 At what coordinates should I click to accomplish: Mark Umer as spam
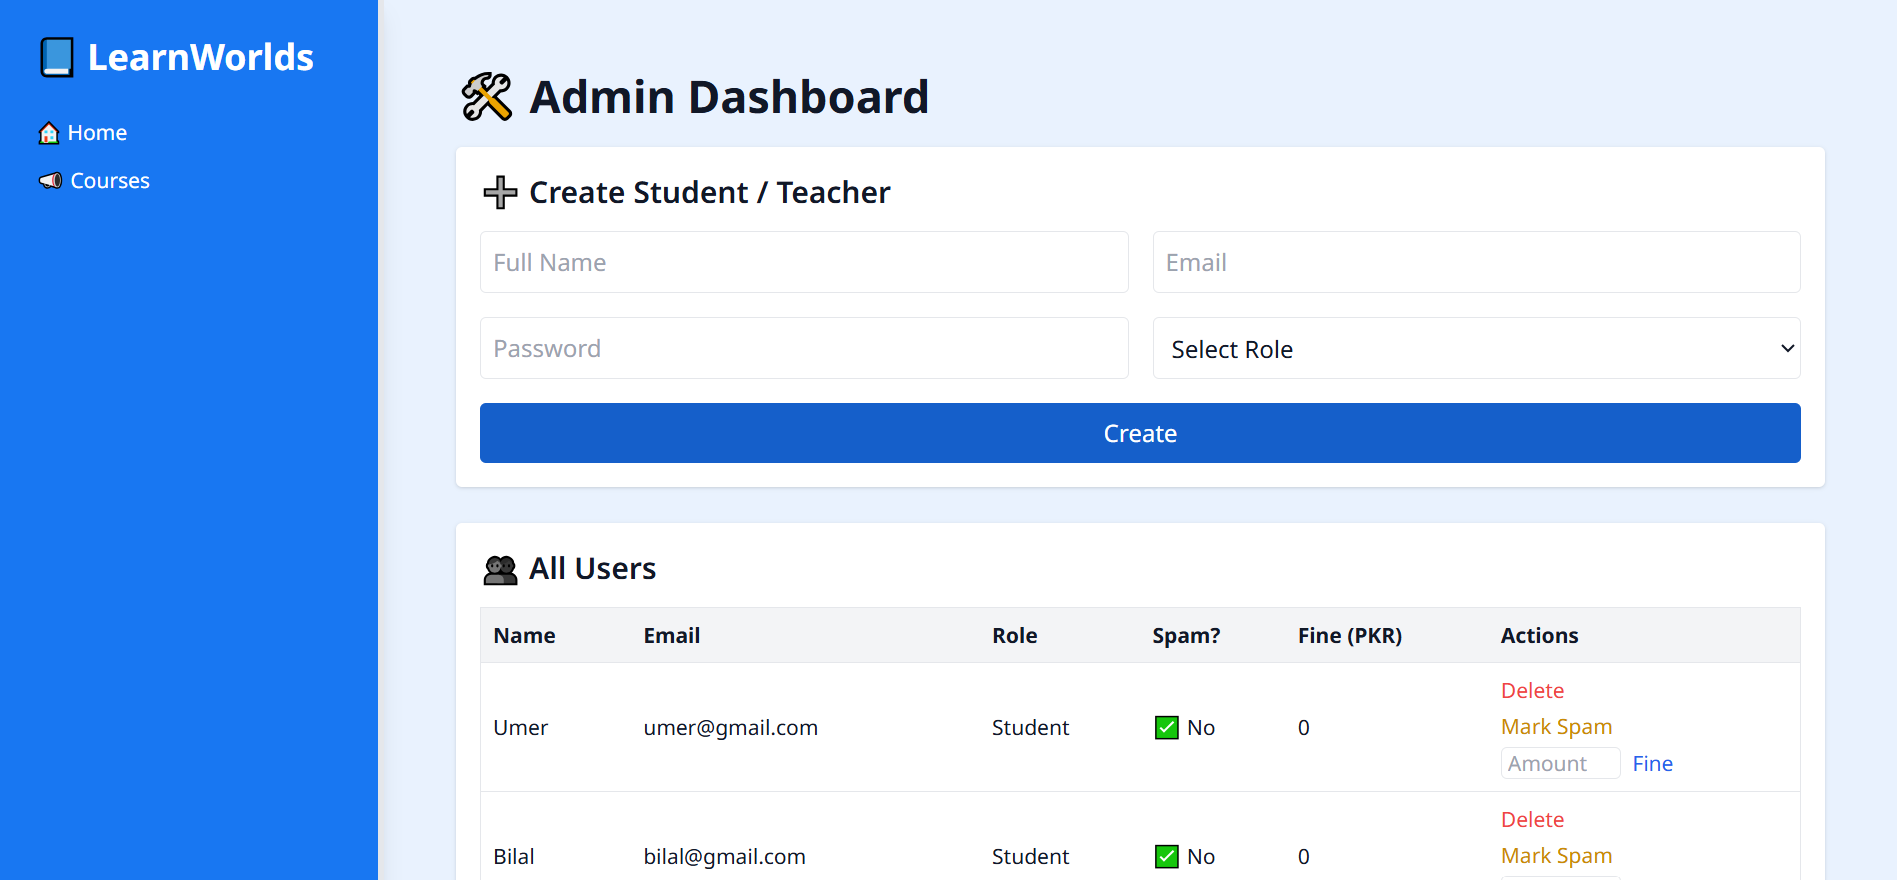pos(1556,727)
